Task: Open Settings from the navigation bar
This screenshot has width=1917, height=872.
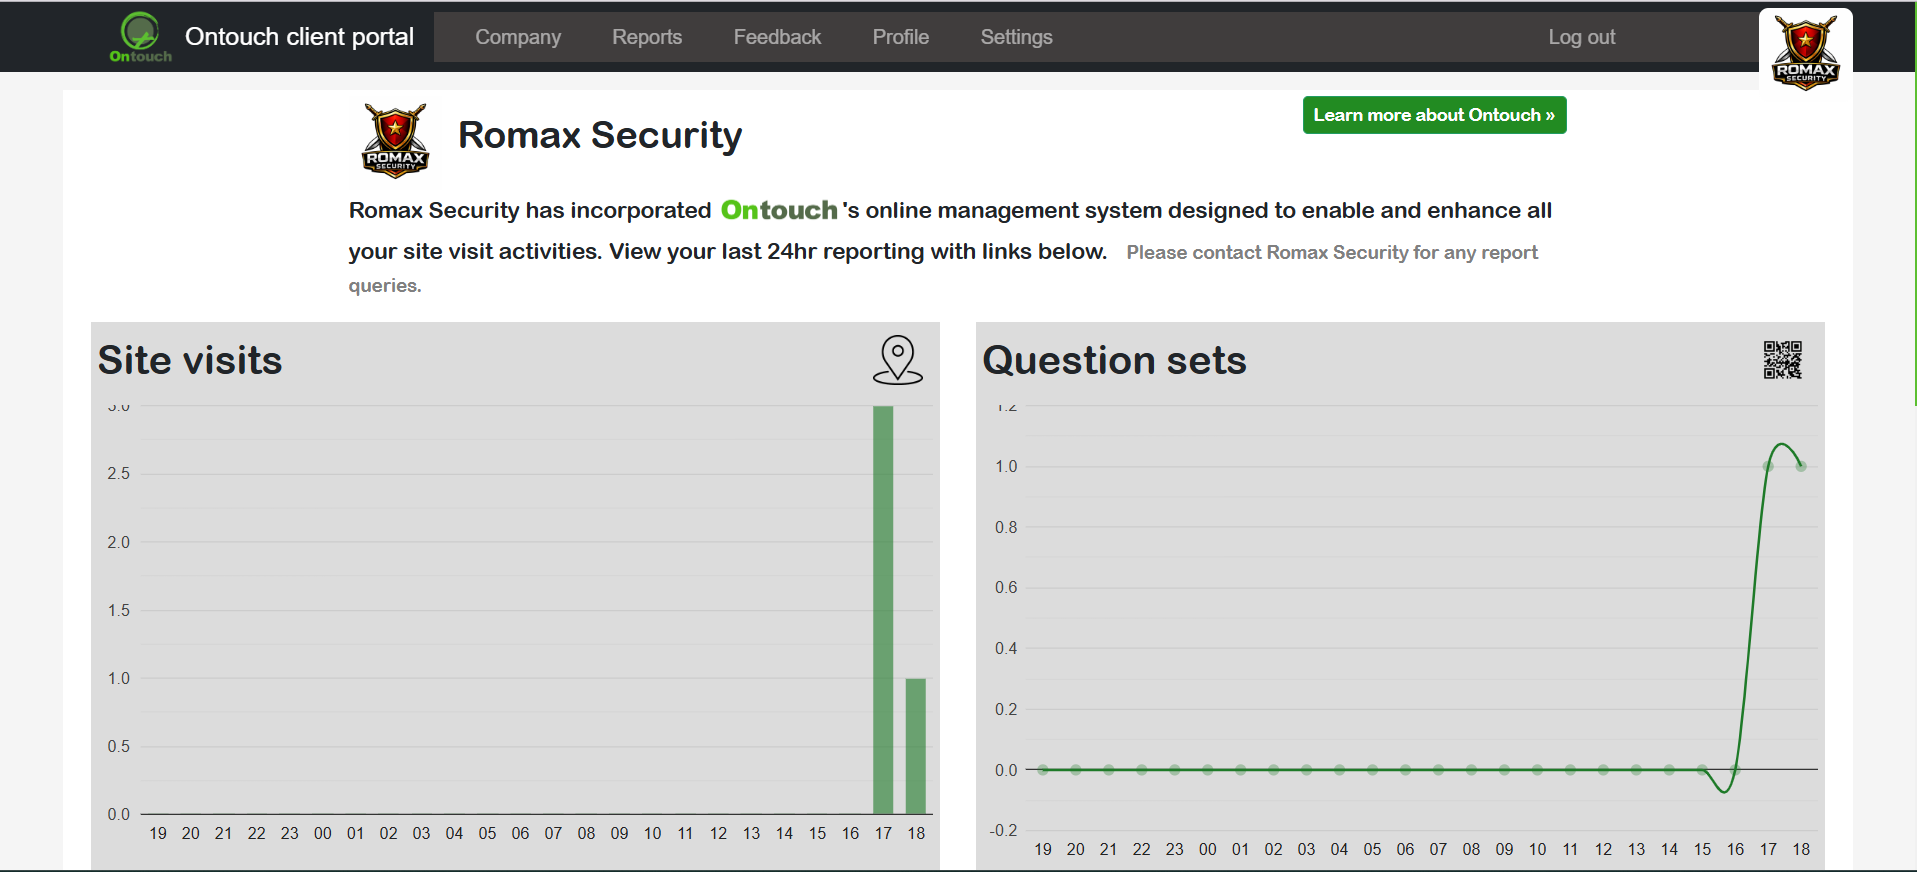Action: point(1016,37)
